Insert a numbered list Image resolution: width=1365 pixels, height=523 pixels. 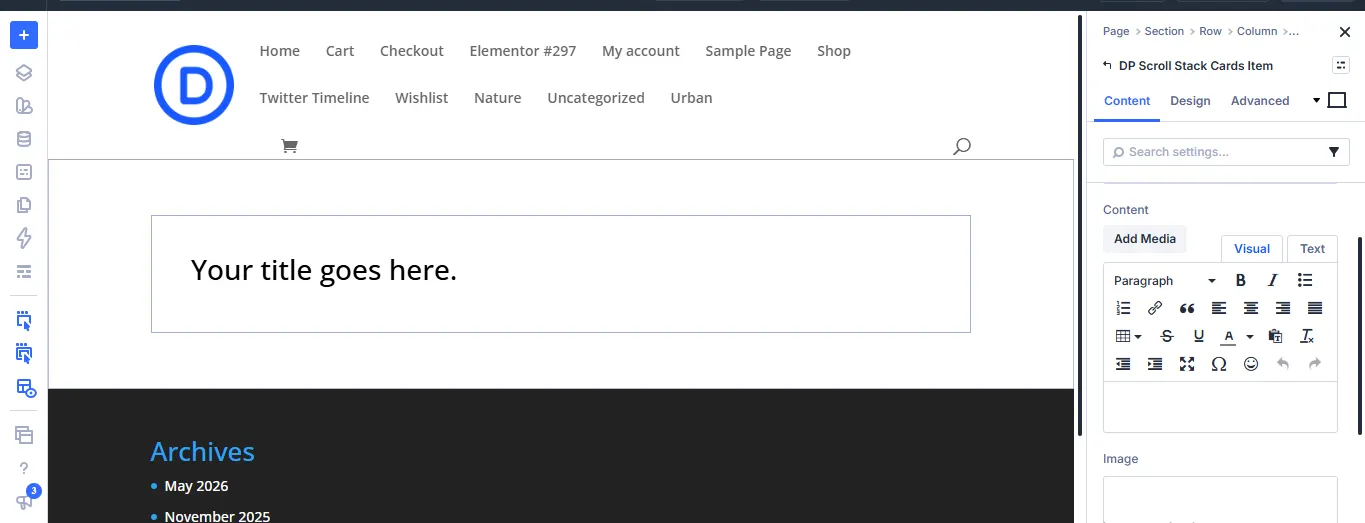tap(1123, 308)
